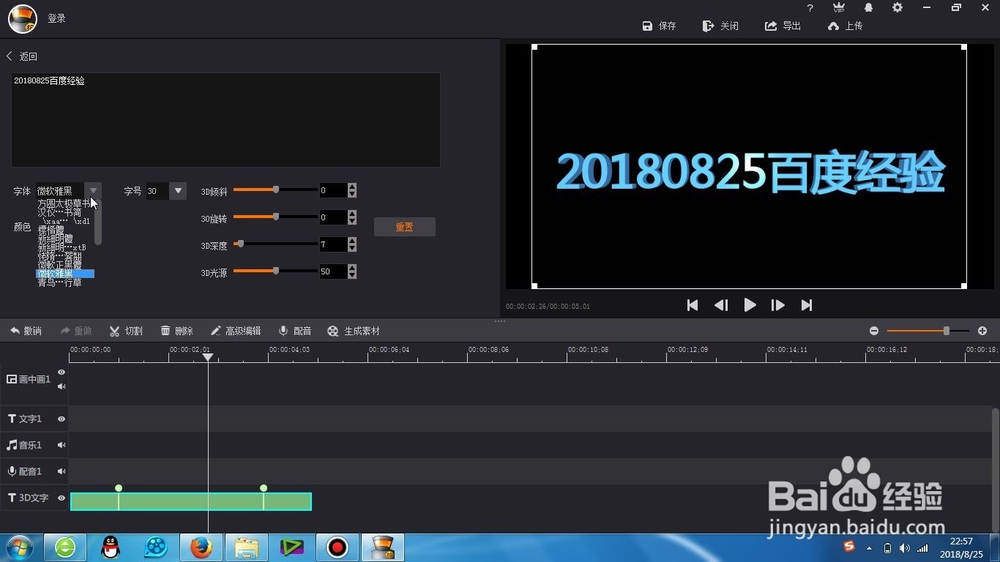Click the user avatar logo
The width and height of the screenshot is (1000, 562).
coord(22,18)
